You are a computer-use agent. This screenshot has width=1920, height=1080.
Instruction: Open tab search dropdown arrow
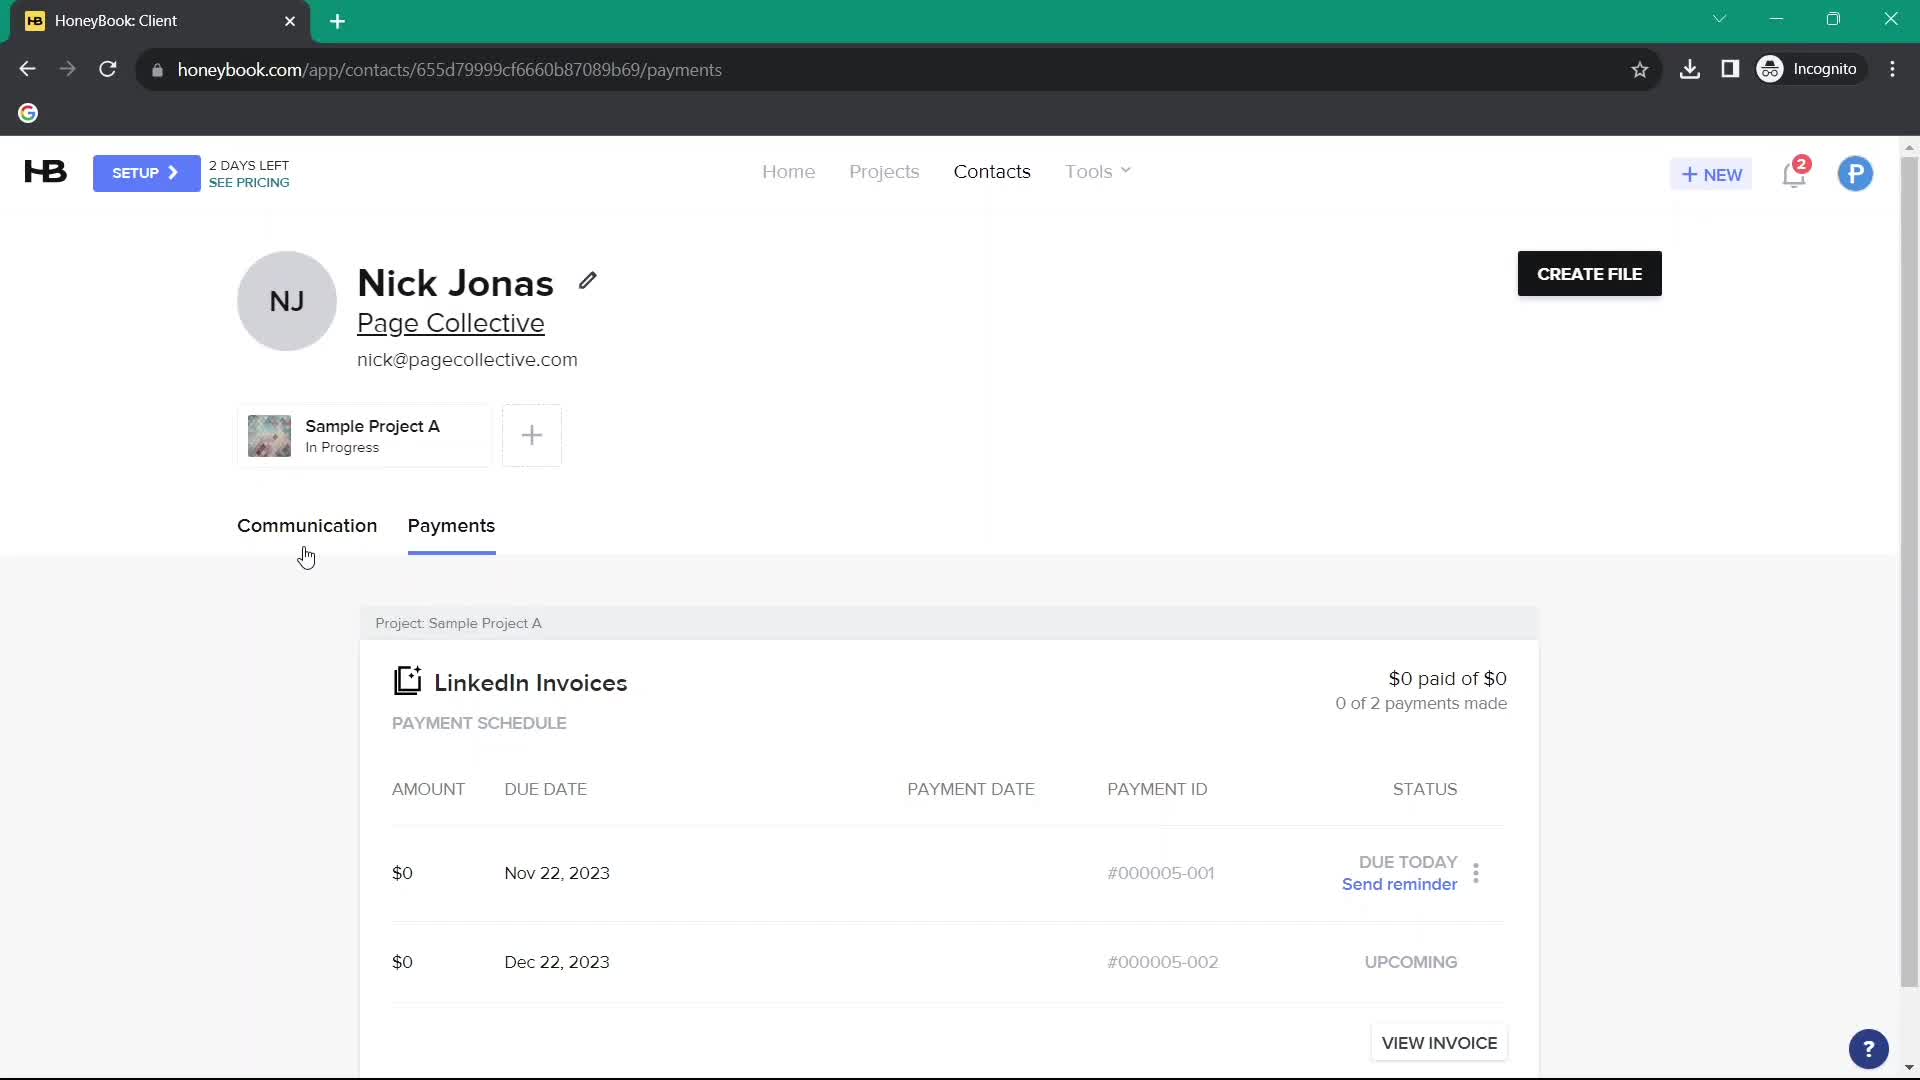(x=1720, y=19)
